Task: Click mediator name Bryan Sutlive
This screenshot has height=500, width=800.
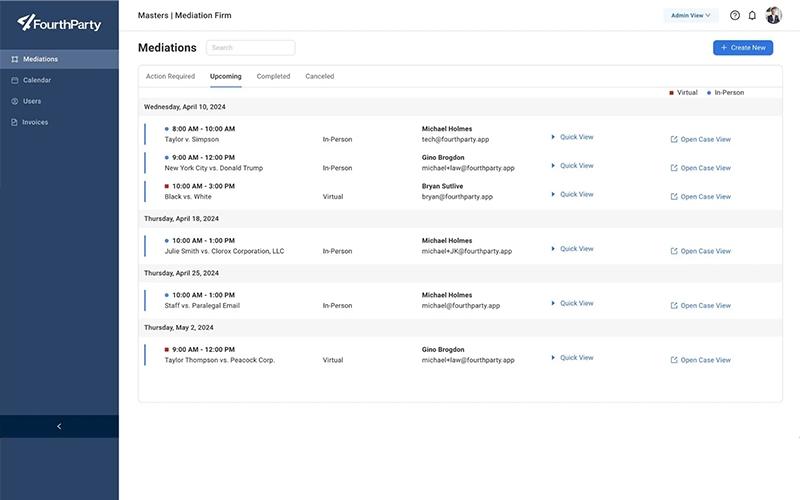Action: 442,186
